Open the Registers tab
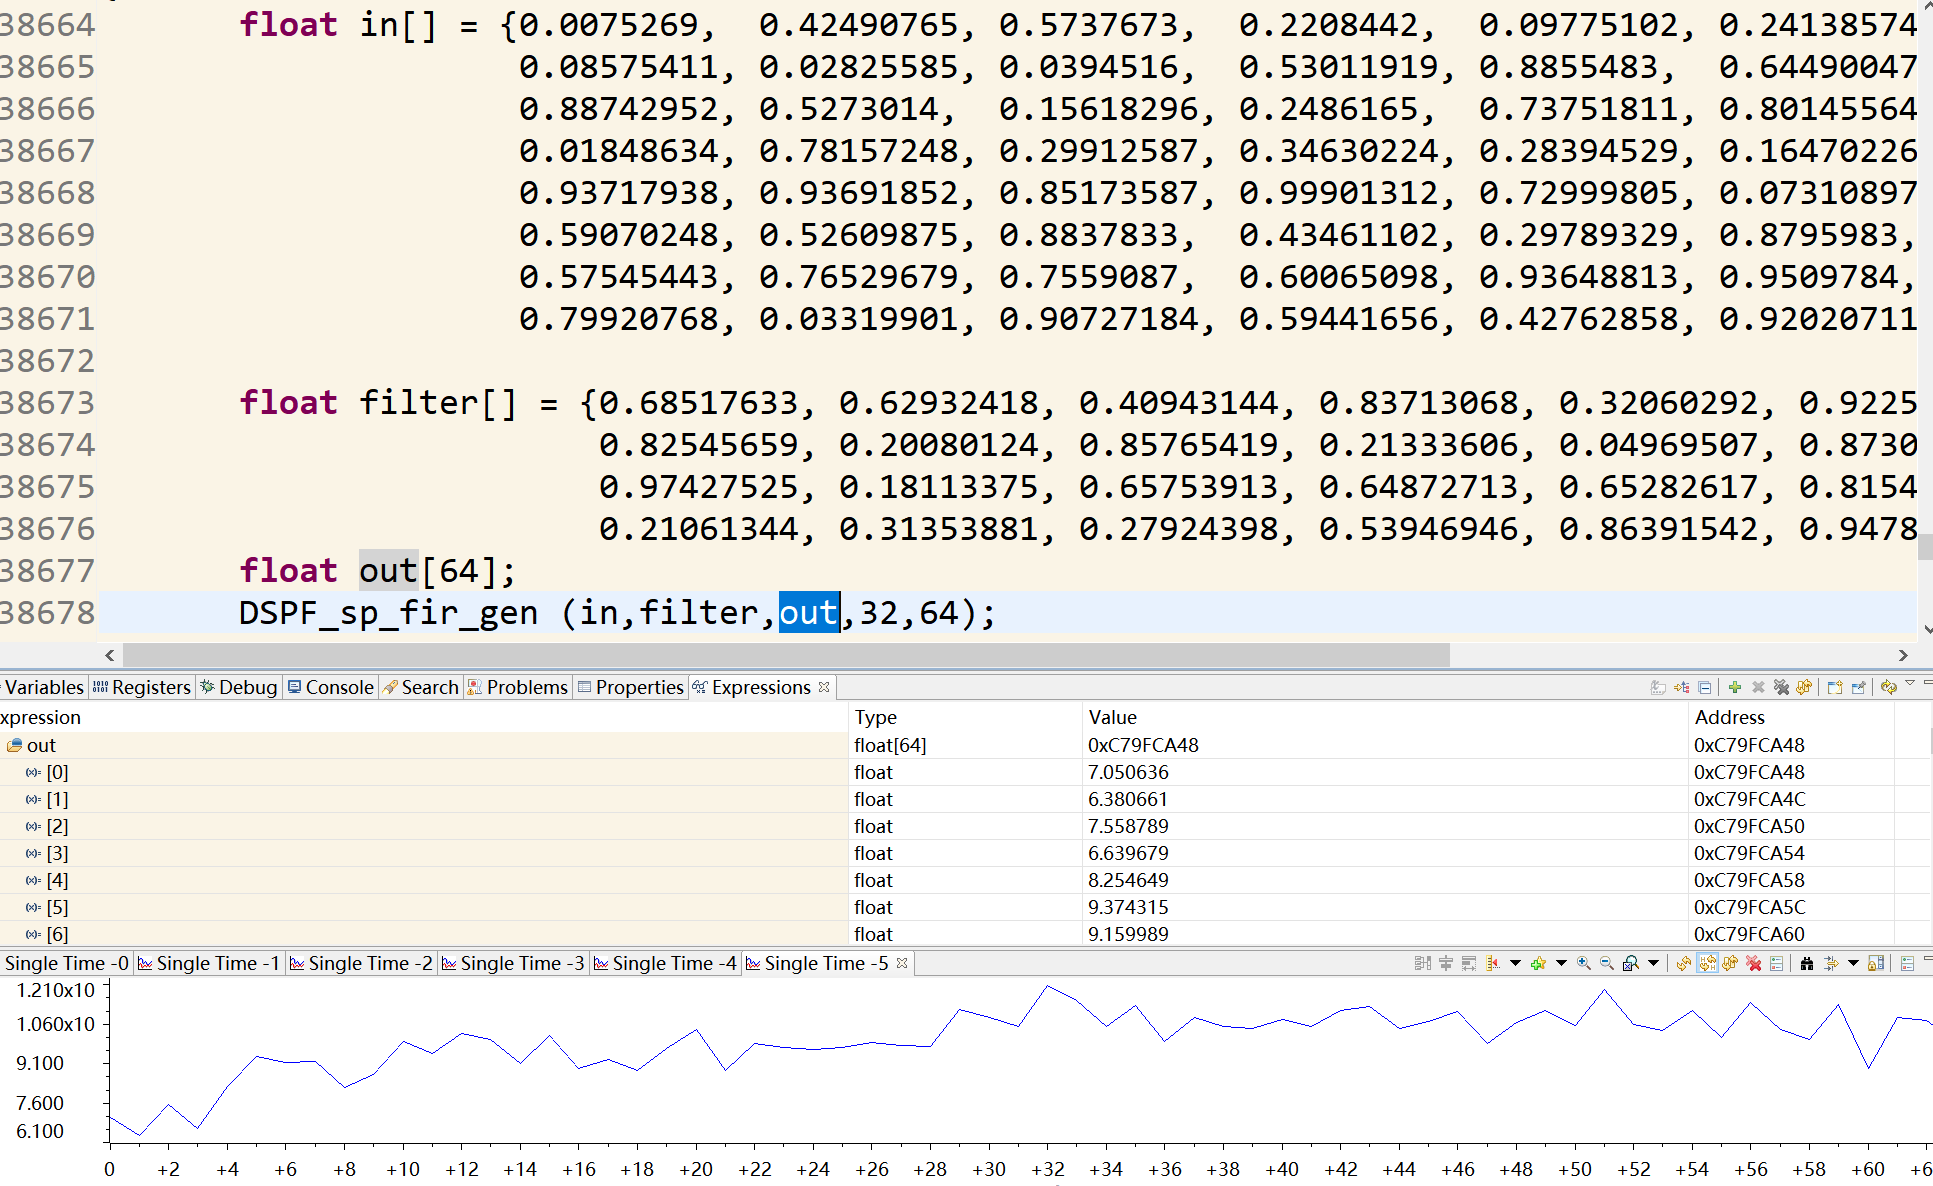Image resolution: width=1933 pixels, height=1186 pixels. pos(142,687)
